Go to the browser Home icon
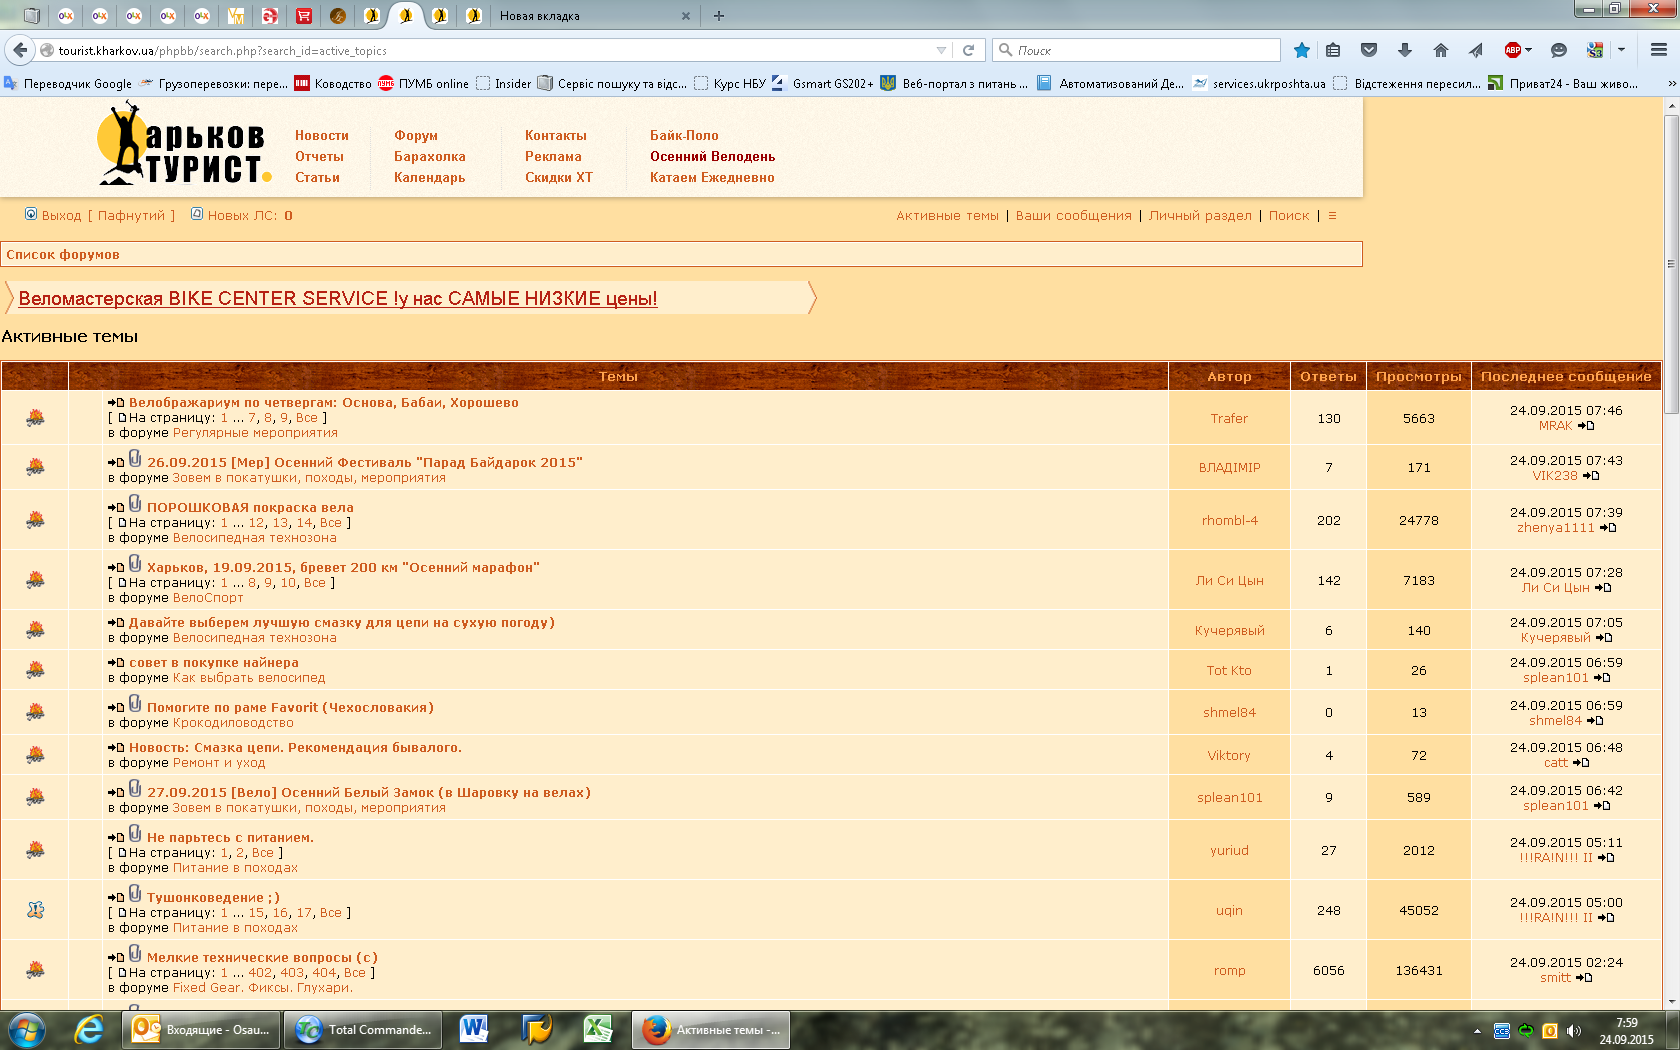1680x1050 pixels. [1440, 50]
